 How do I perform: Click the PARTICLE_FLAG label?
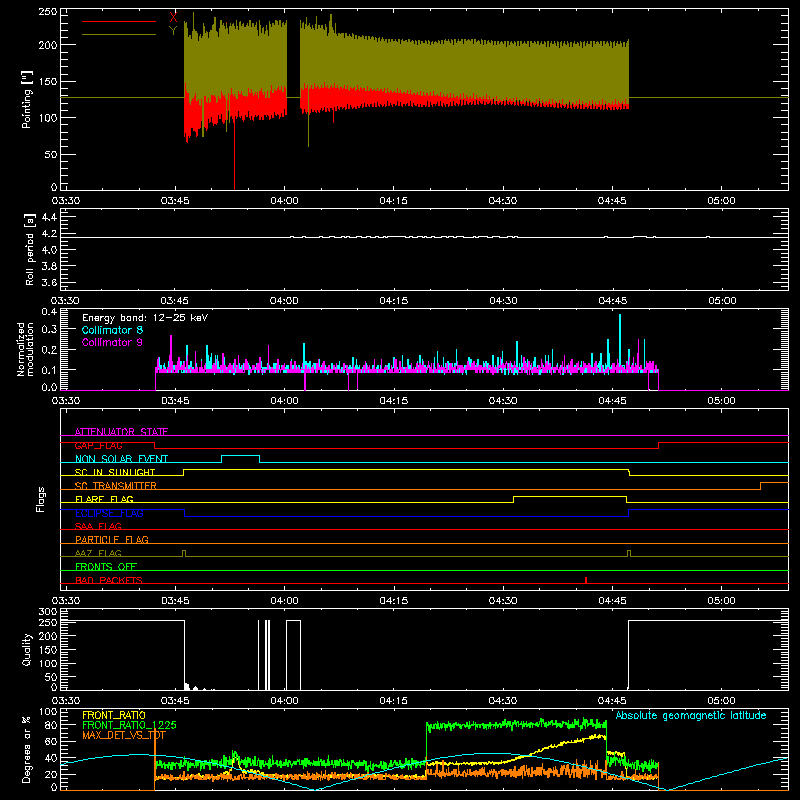[112, 540]
